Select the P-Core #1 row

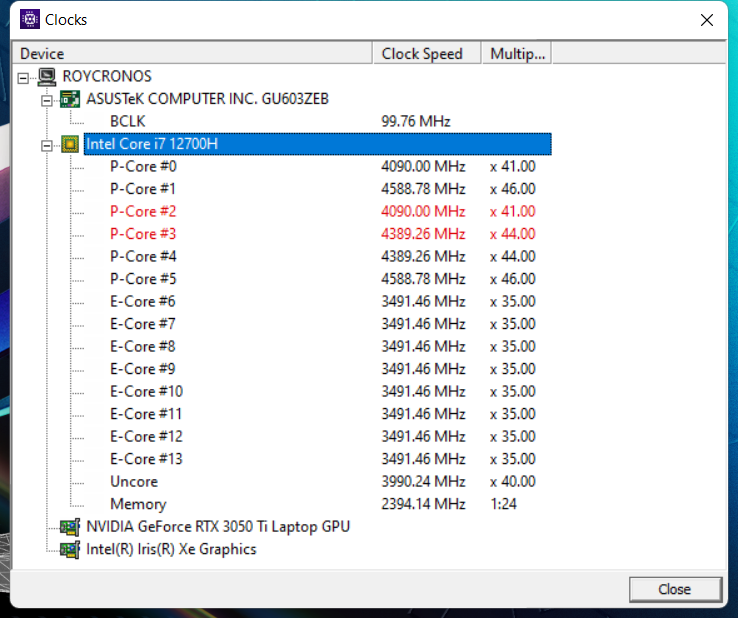pos(143,189)
